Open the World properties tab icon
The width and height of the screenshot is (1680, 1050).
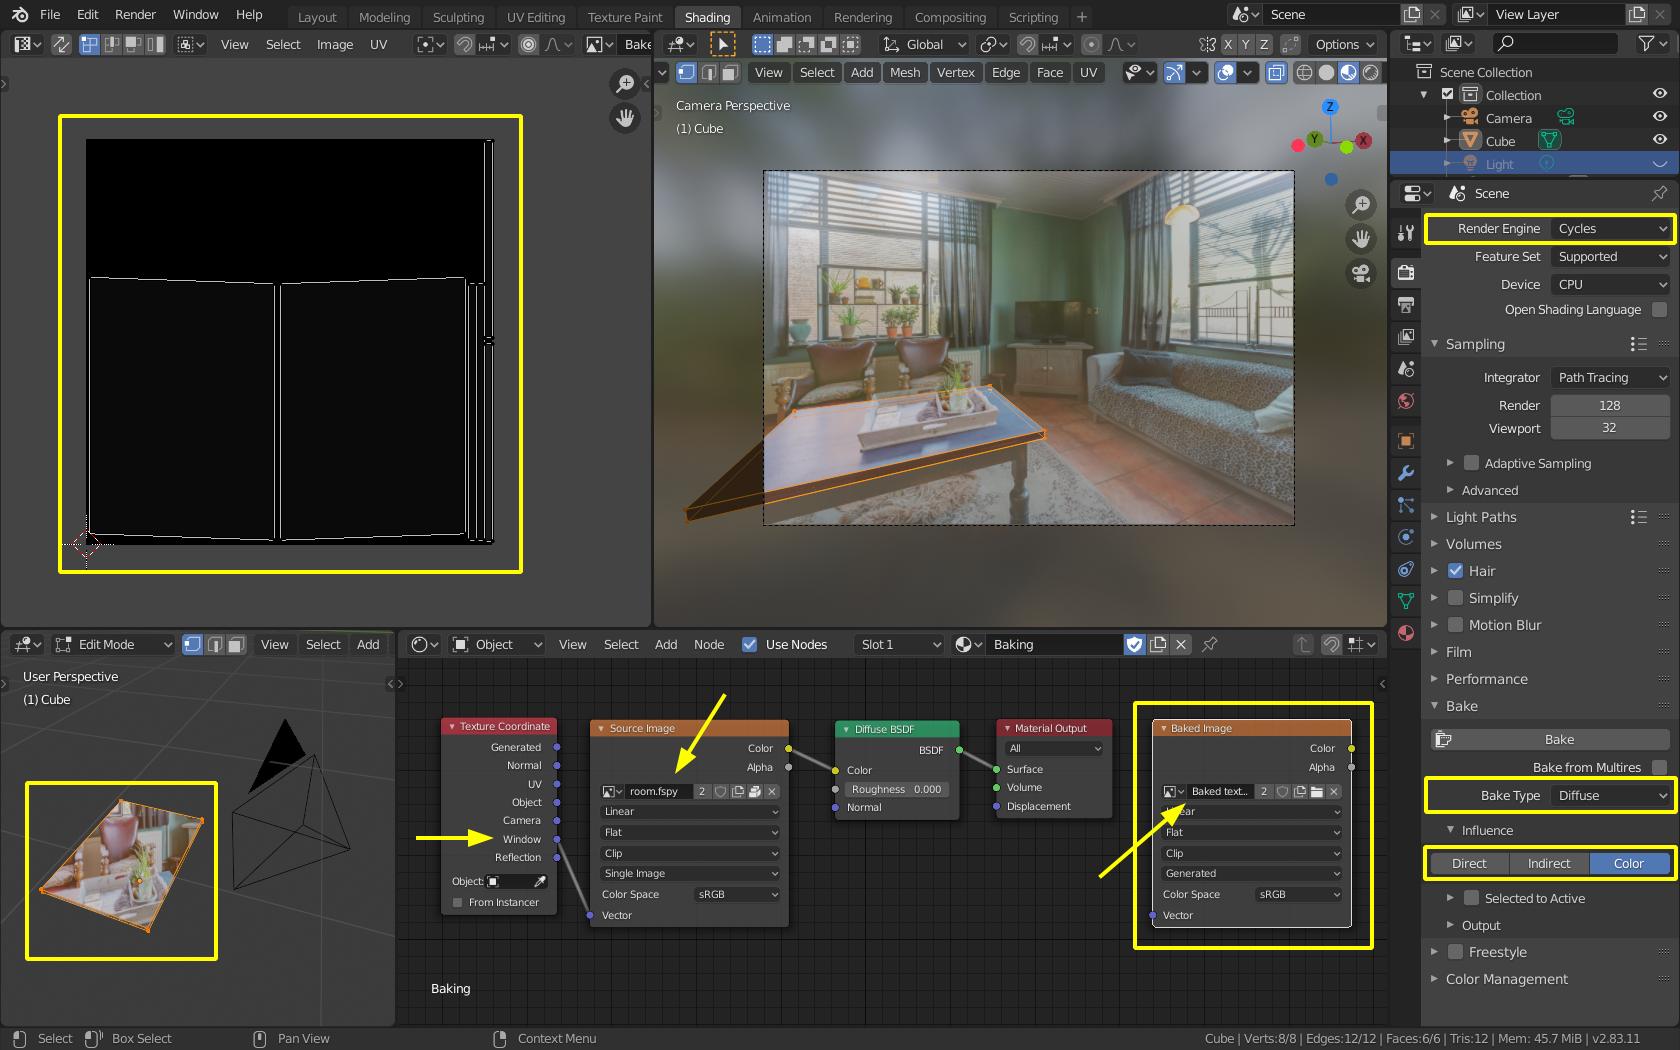[x=1405, y=402]
